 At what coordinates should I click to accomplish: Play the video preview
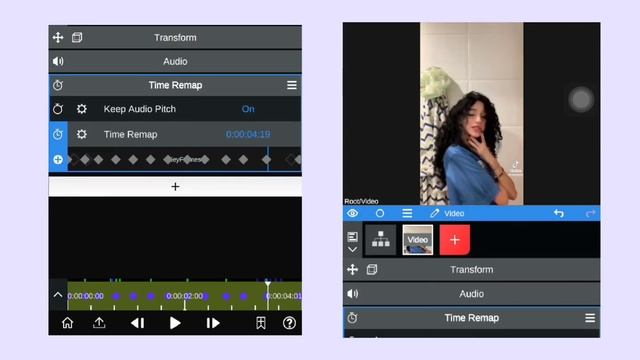[175, 323]
